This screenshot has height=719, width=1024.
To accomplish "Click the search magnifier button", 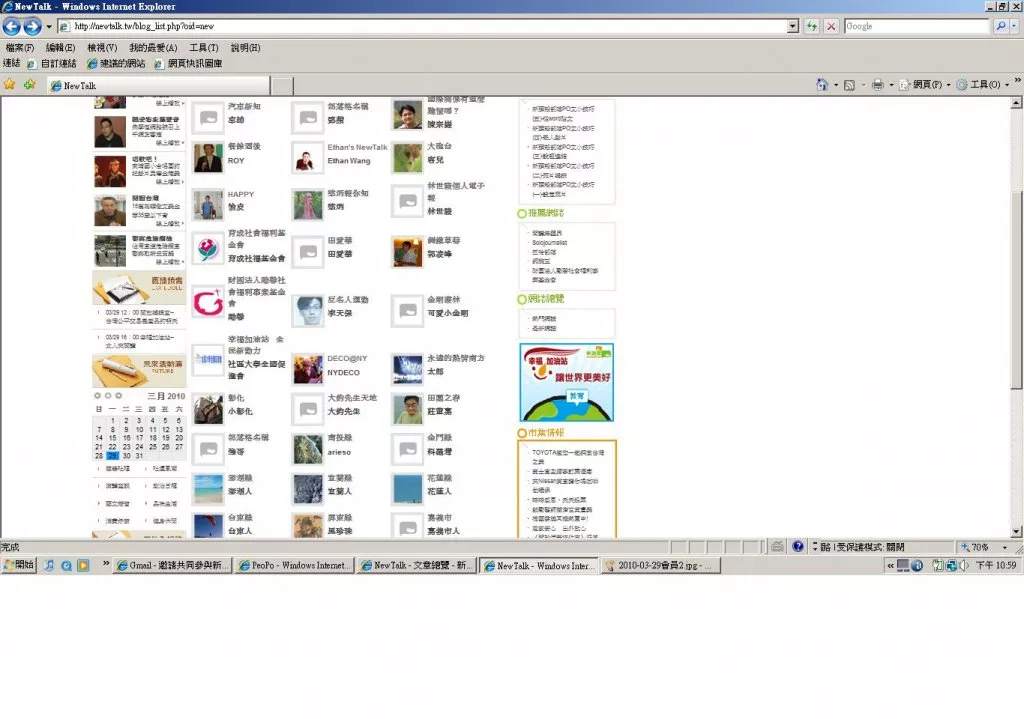I will (x=1000, y=26).
